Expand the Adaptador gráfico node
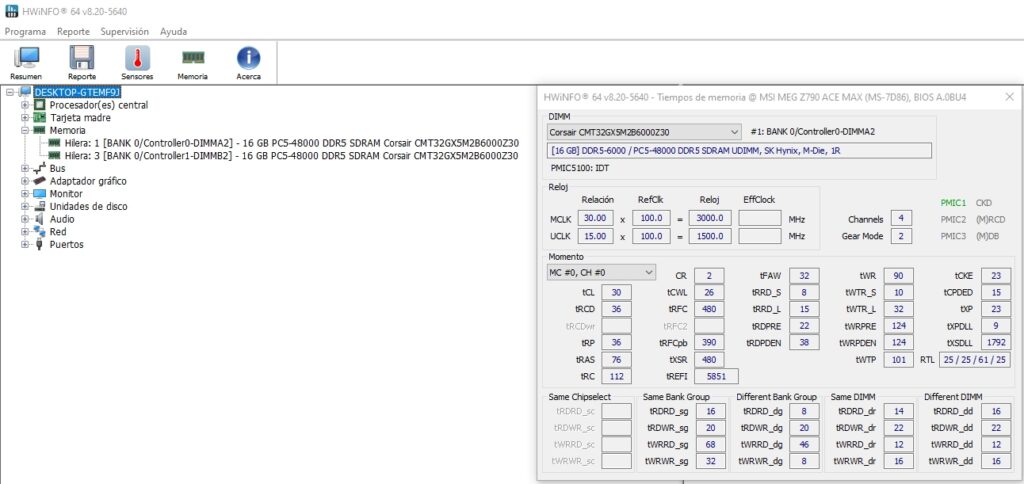Screen dimensions: 1024x484 click(25, 181)
